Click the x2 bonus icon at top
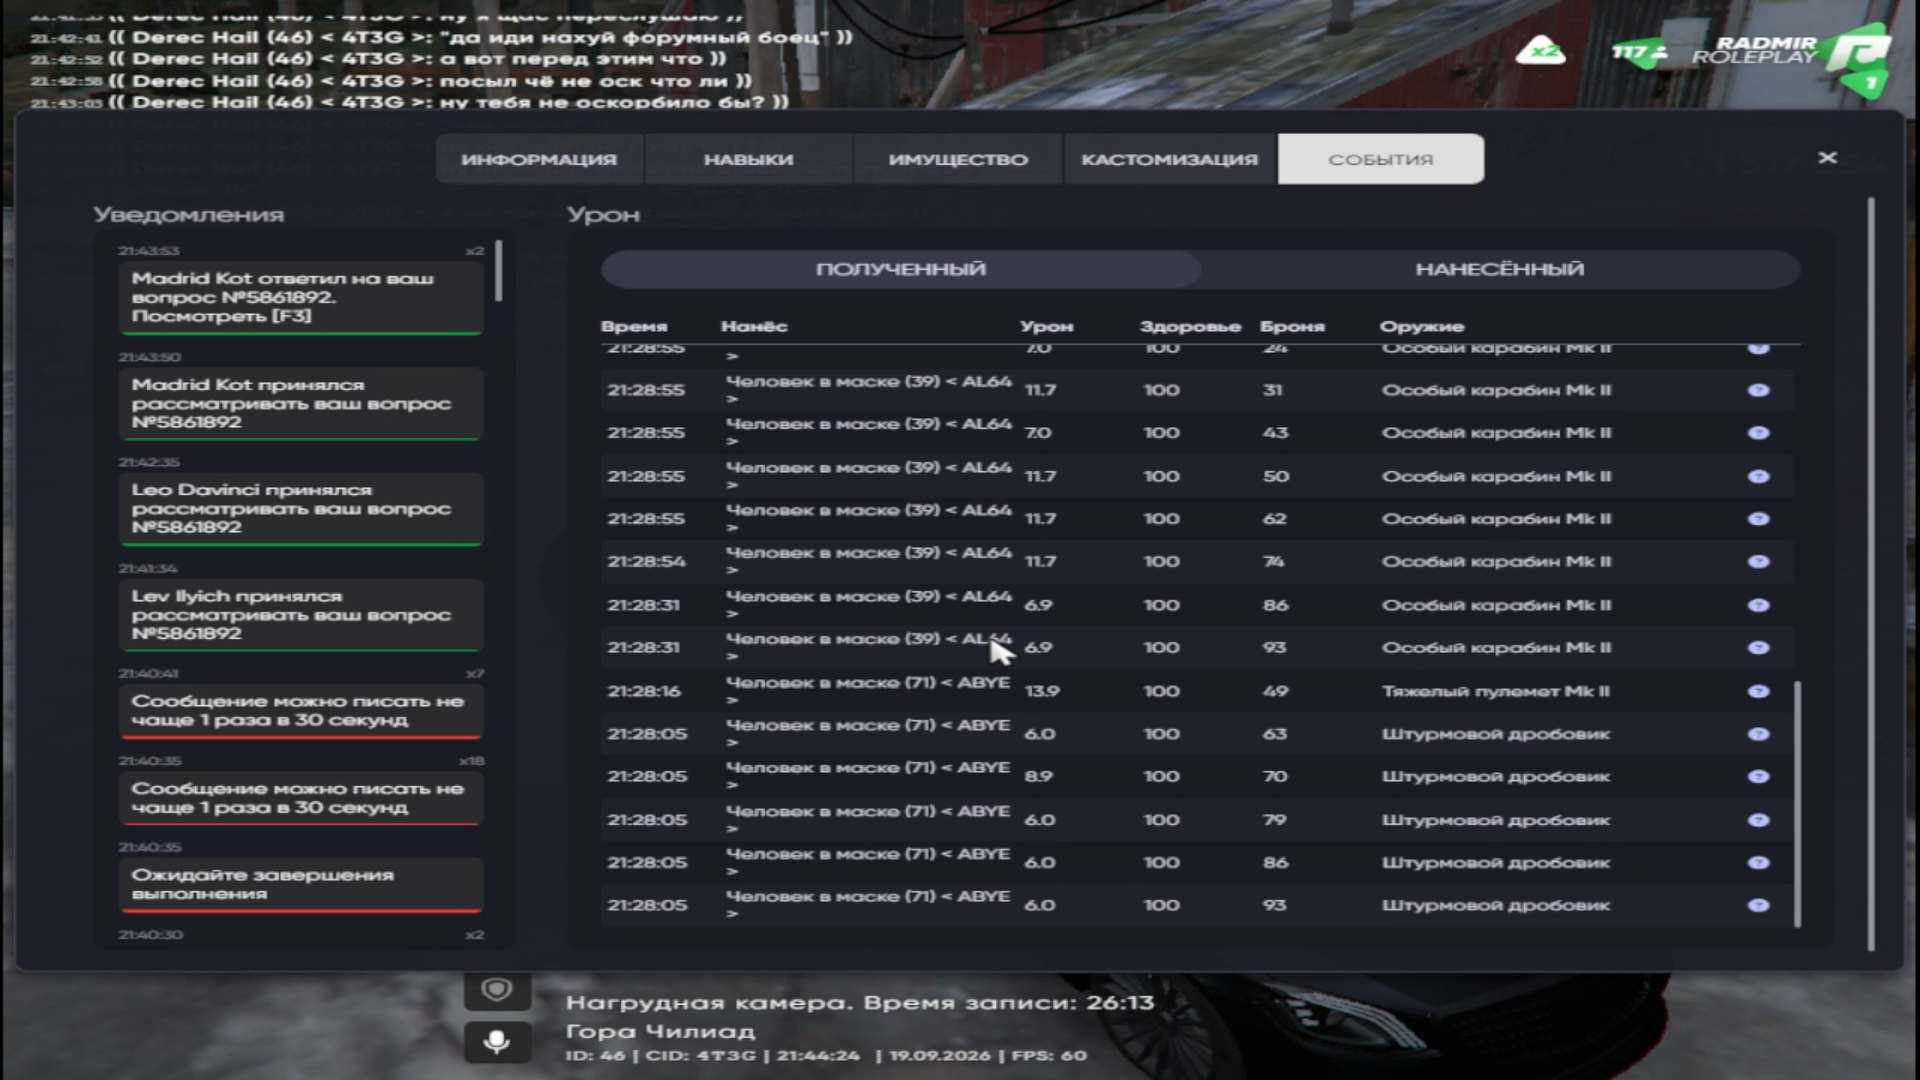The width and height of the screenshot is (1920, 1080). [1541, 50]
